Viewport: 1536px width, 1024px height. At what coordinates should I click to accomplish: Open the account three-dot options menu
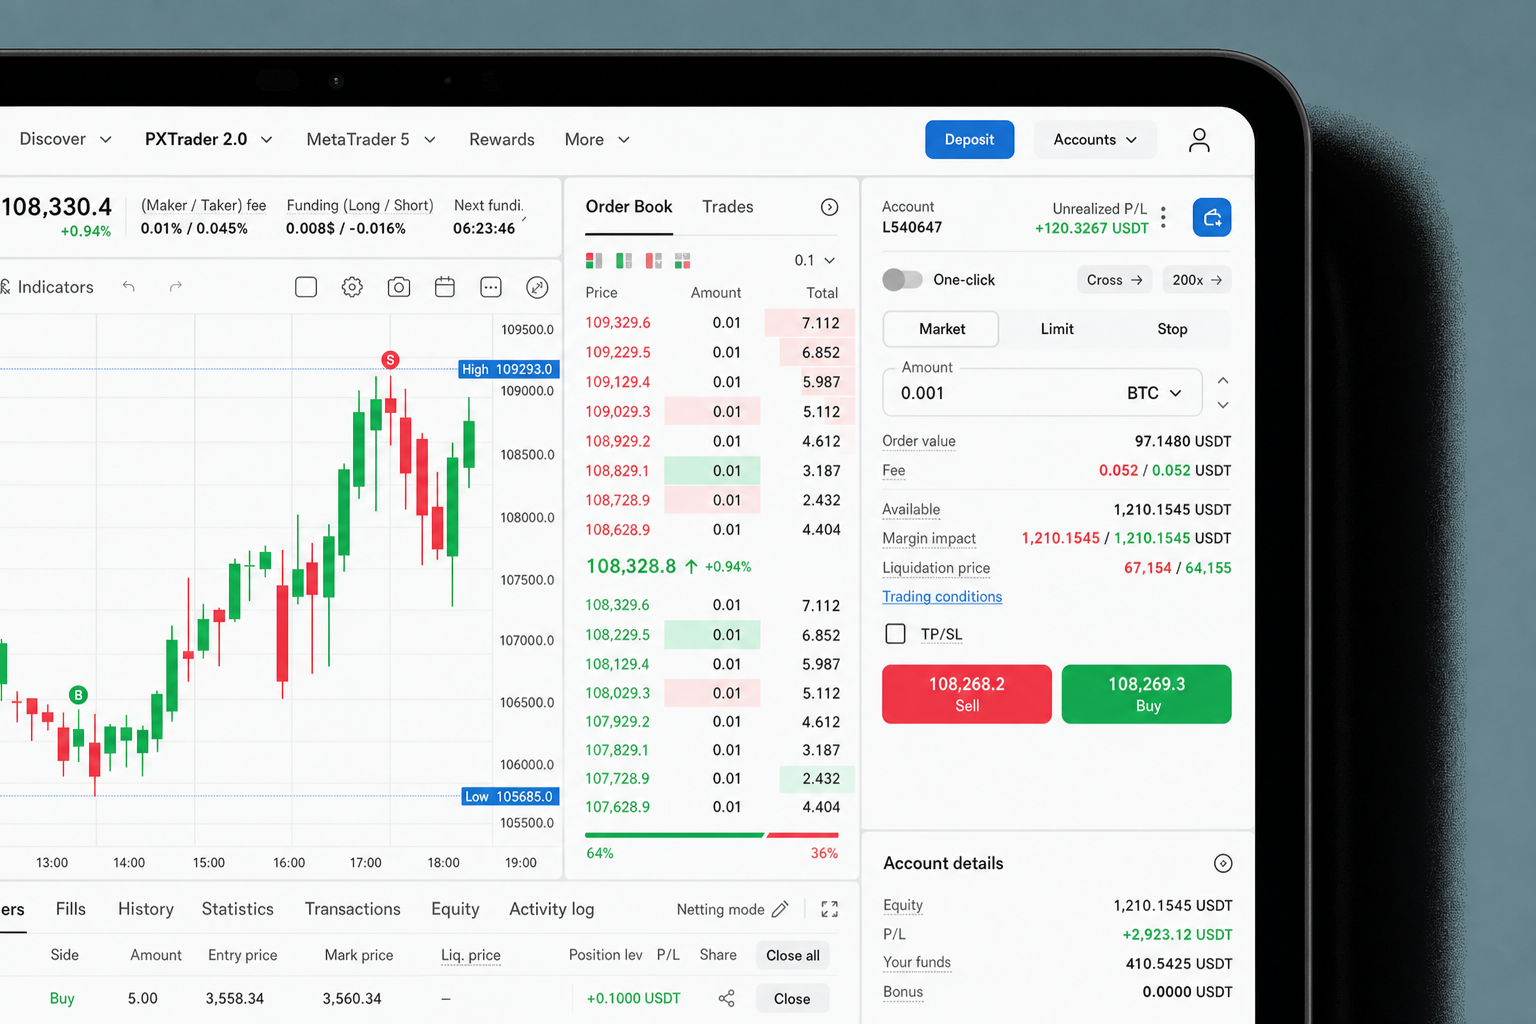pyautogui.click(x=1163, y=217)
